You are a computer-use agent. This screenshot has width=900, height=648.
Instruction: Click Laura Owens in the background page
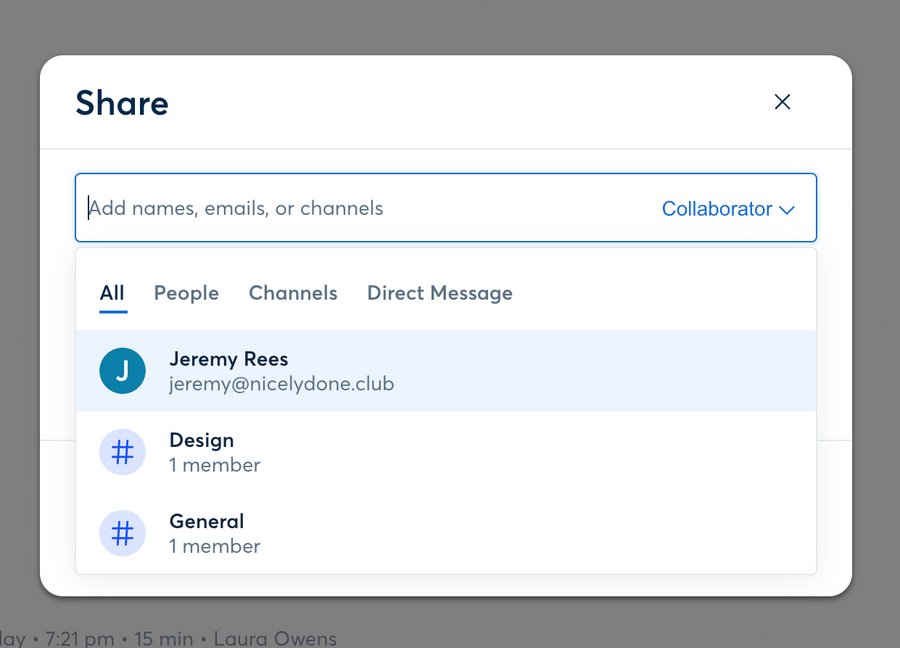277,638
